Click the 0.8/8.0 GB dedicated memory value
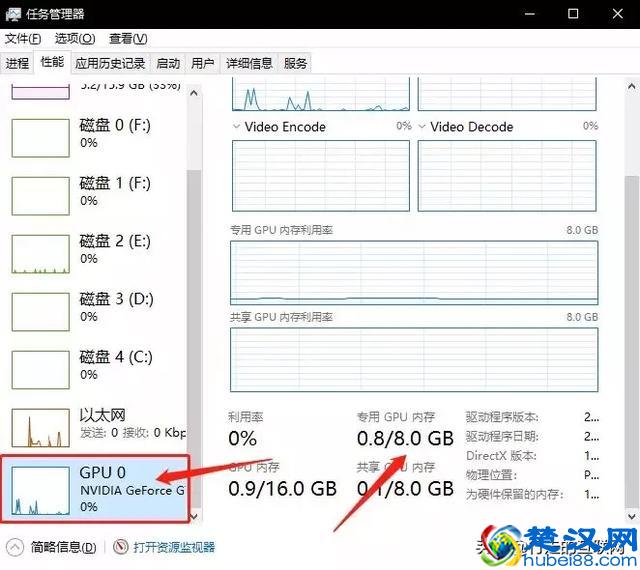Screen dimensions: 640x570 (405, 439)
